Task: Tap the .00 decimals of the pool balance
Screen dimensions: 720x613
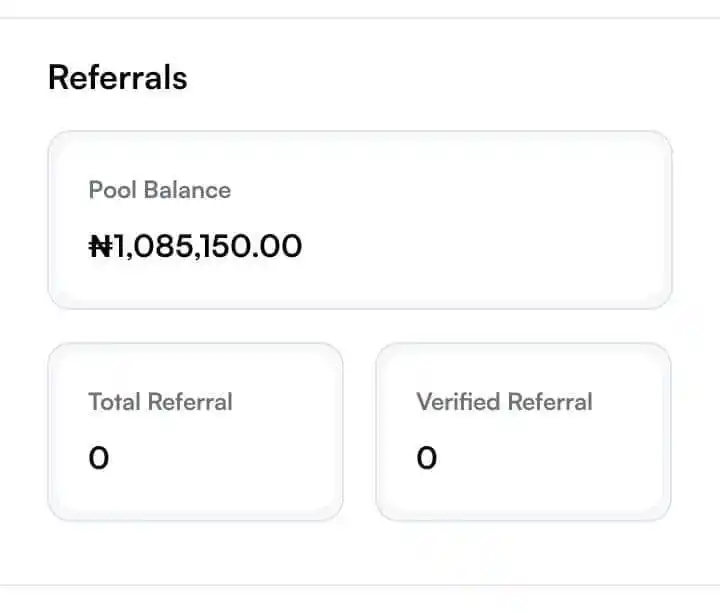Action: pyautogui.click(x=278, y=246)
